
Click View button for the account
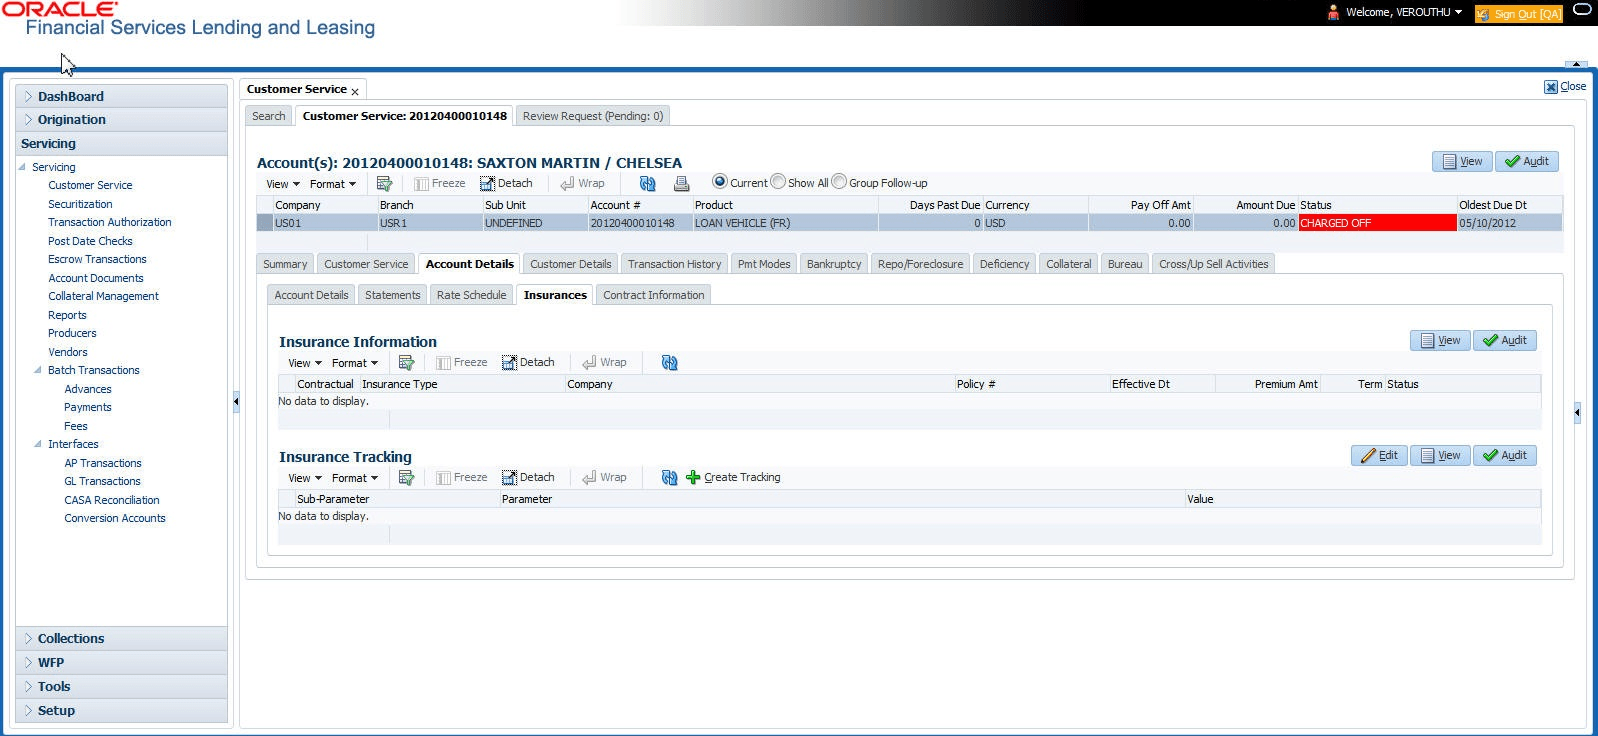pyautogui.click(x=1462, y=162)
